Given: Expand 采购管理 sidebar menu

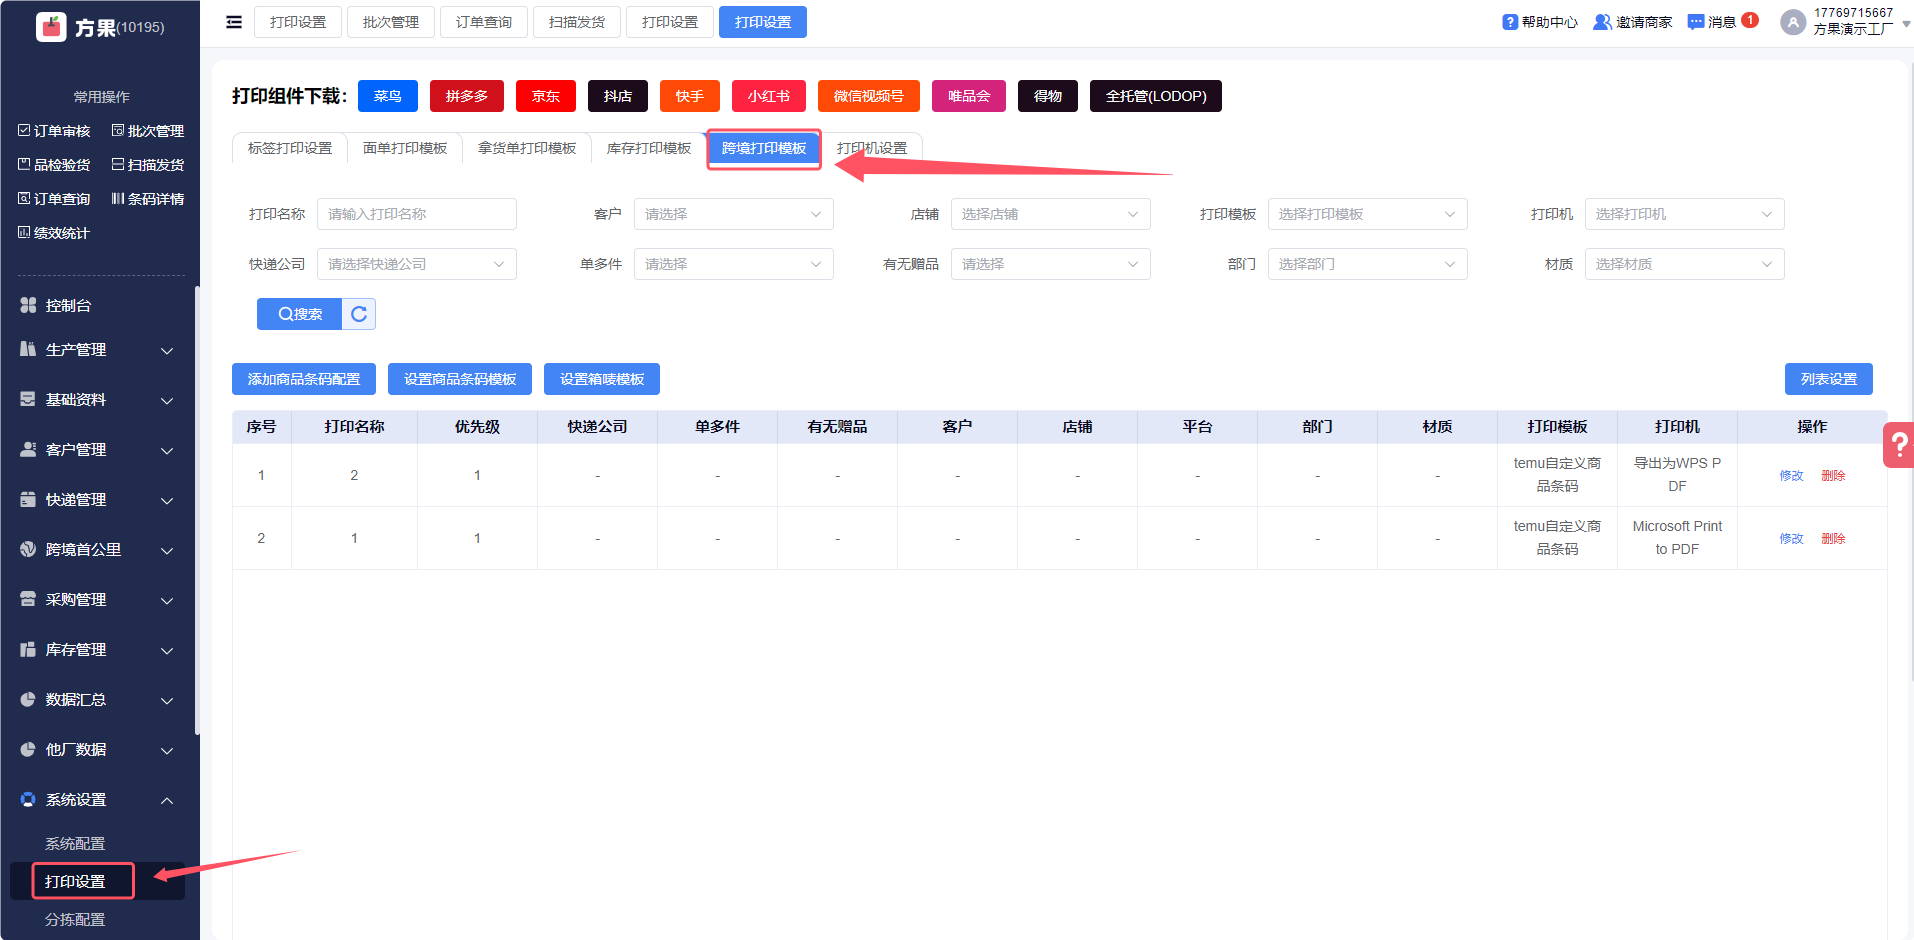Looking at the screenshot, I should [98, 600].
